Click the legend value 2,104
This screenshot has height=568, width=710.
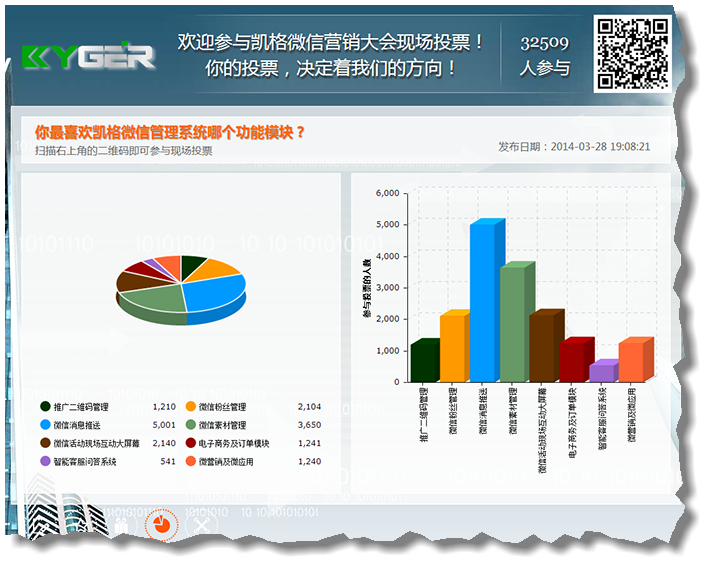[x=310, y=407]
